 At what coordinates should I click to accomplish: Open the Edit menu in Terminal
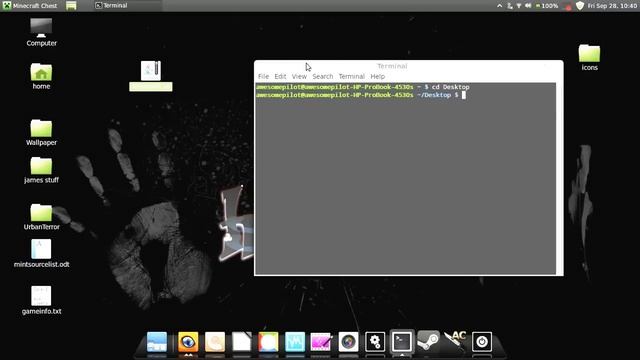(280, 76)
